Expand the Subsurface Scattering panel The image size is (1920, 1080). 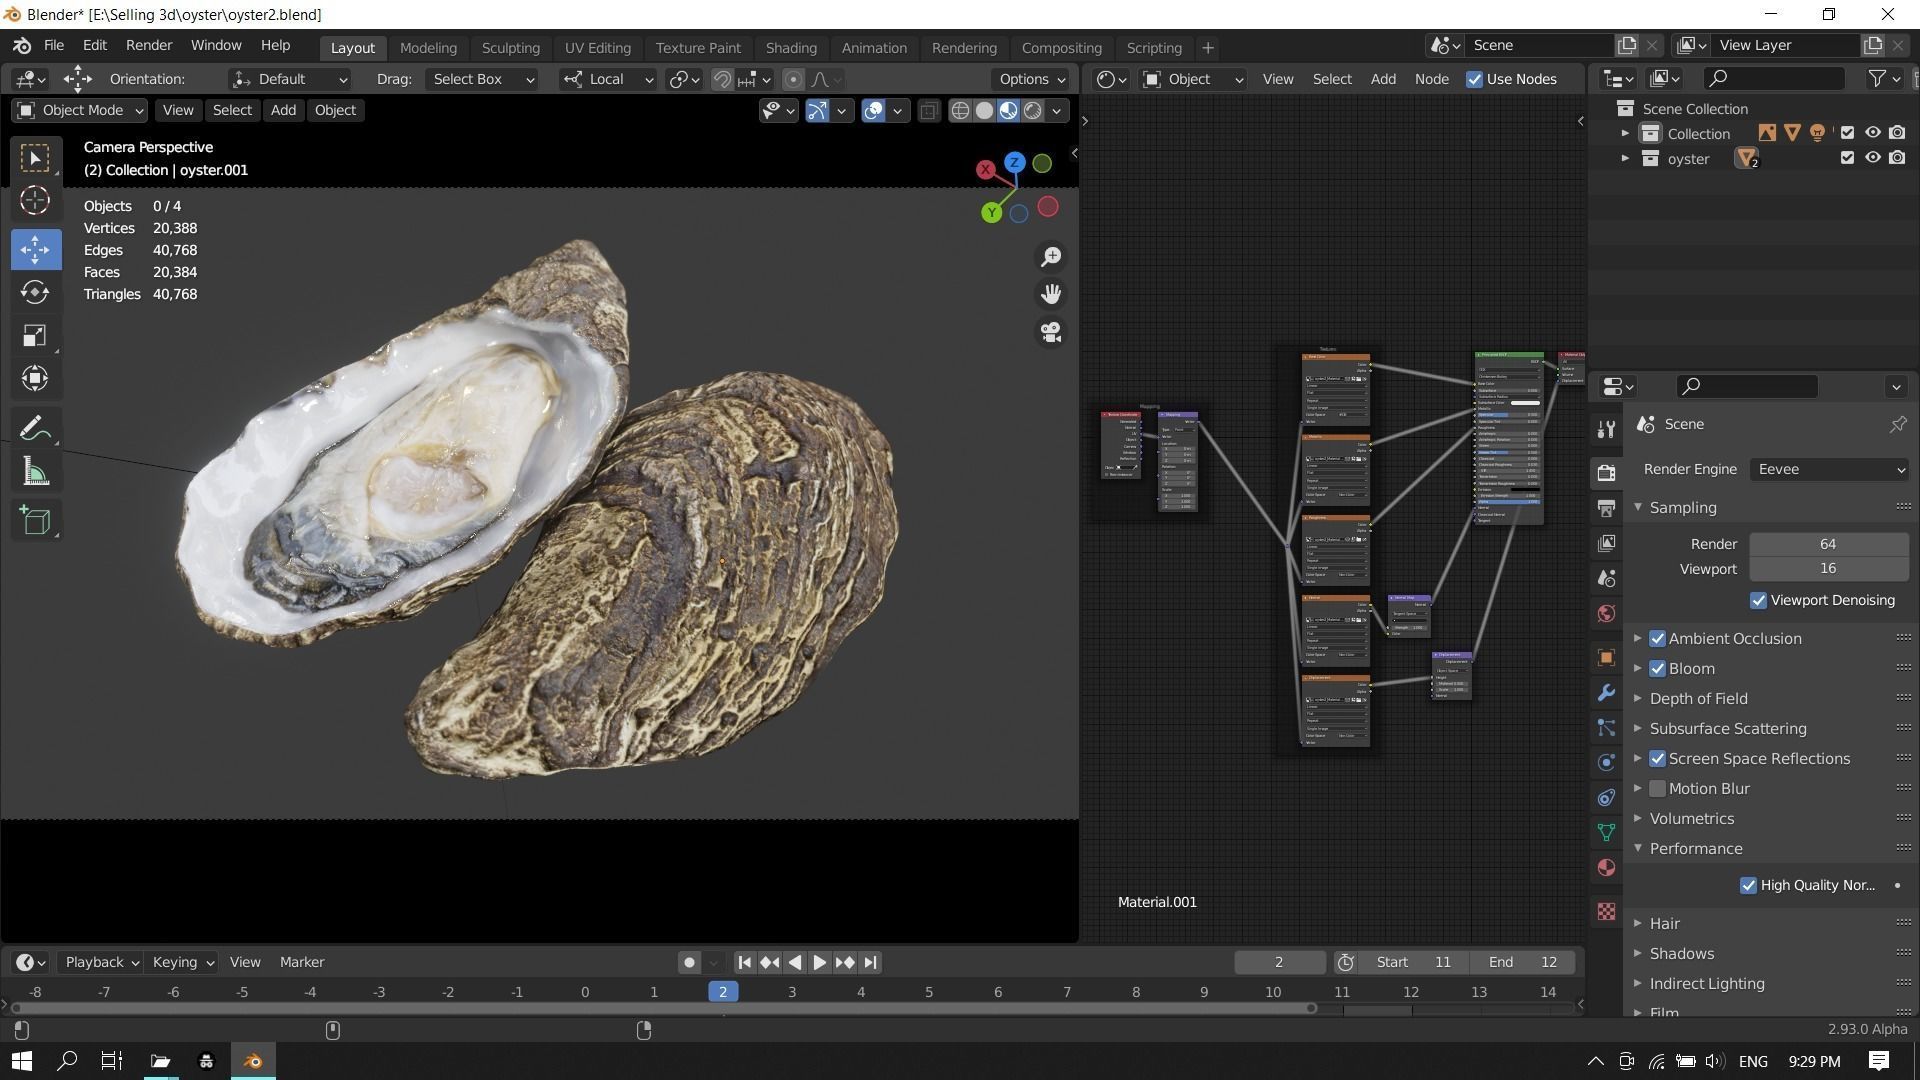coord(1727,728)
